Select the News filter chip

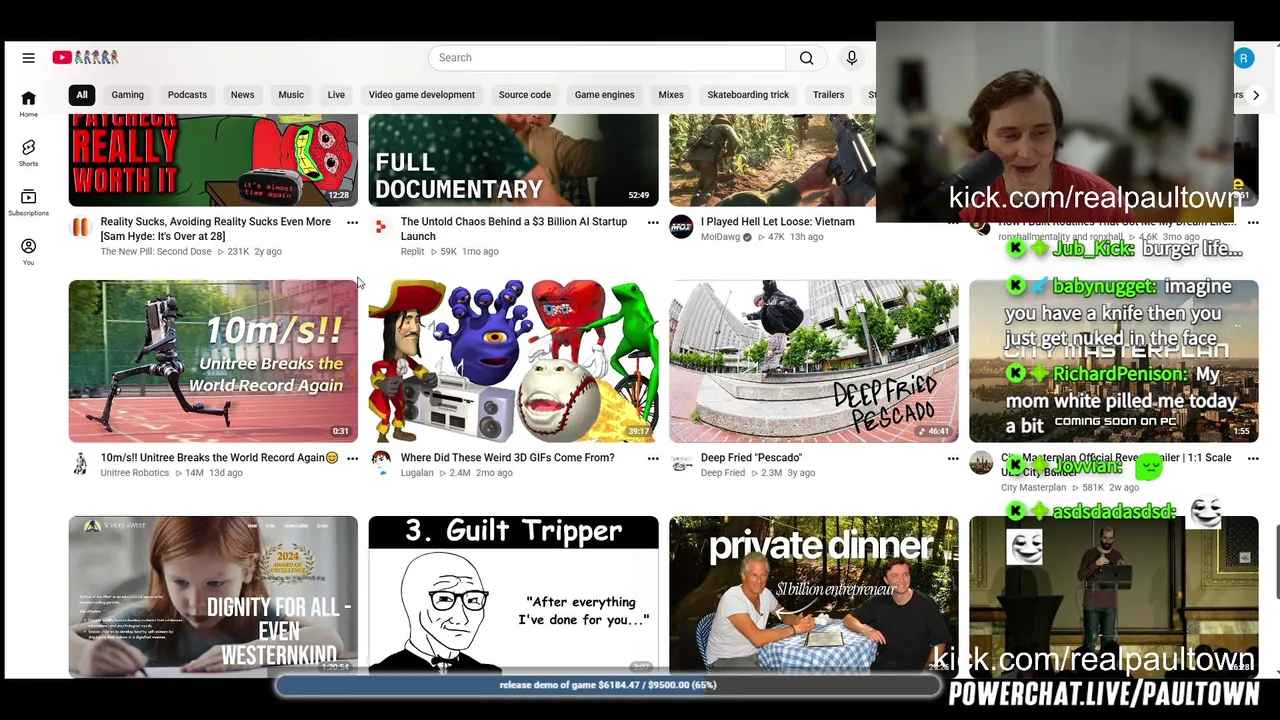(x=243, y=95)
